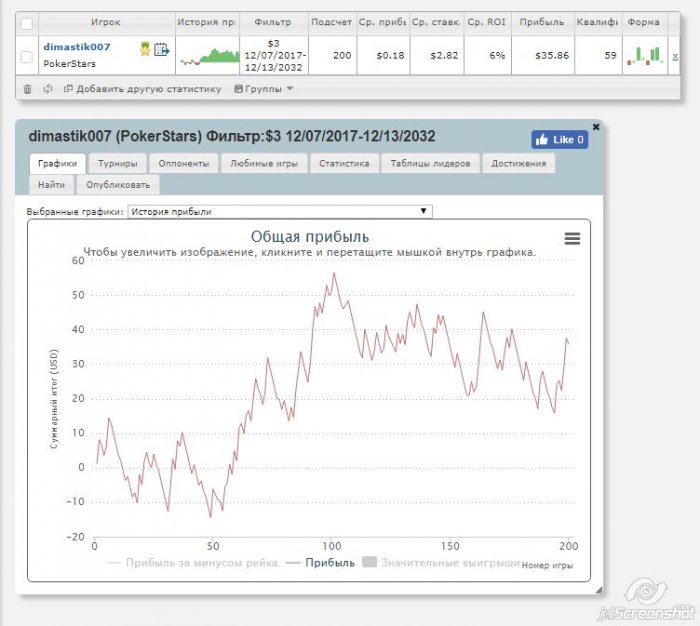This screenshot has height=626, width=700.
Task: Click the trash delete icon below the table
Action: [27, 89]
